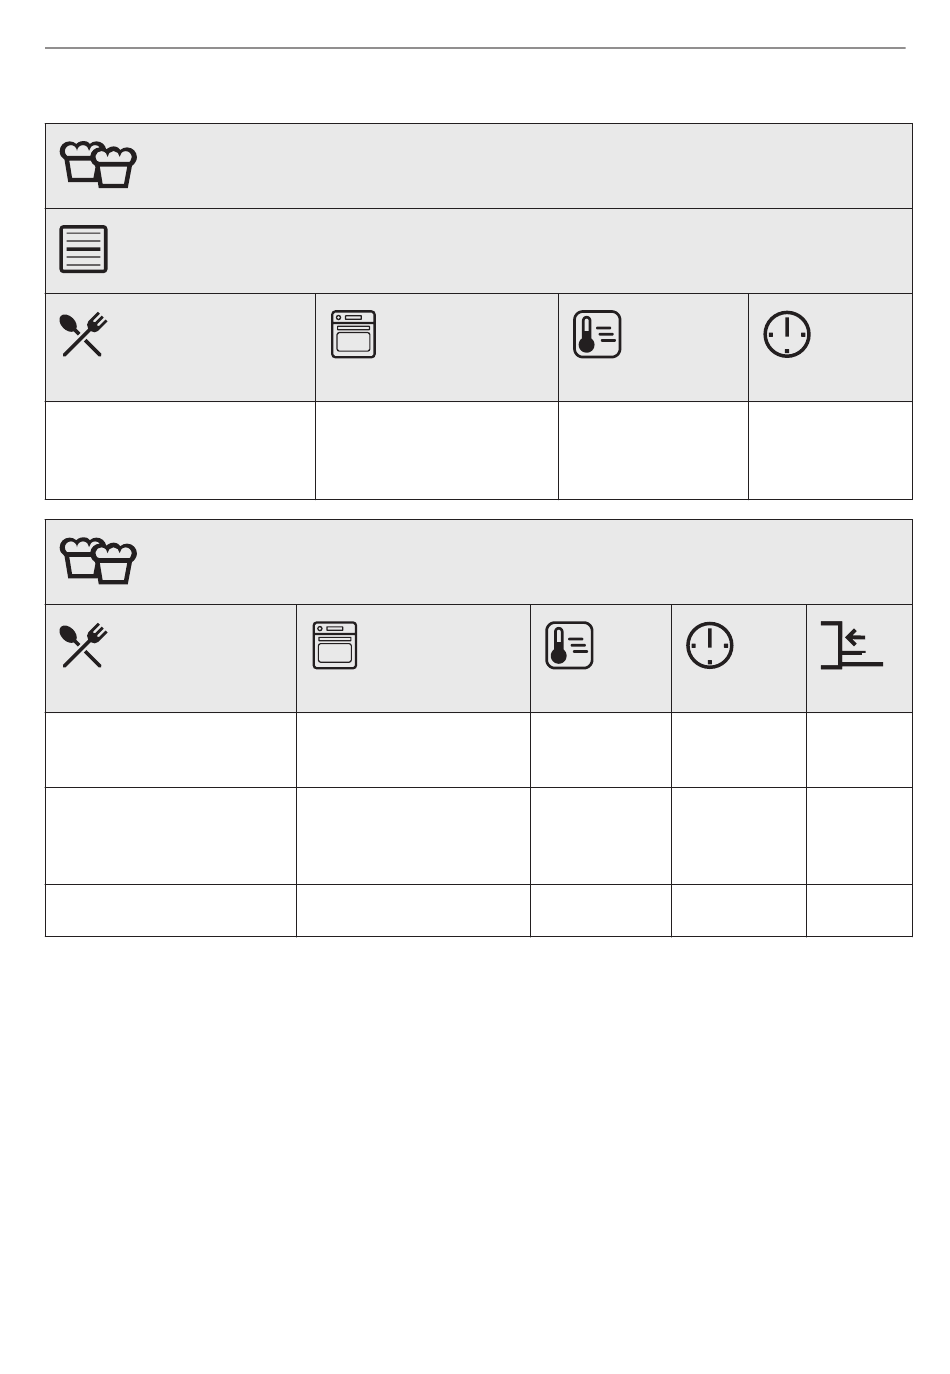Select the shelf position icon with arrow

(x=852, y=645)
